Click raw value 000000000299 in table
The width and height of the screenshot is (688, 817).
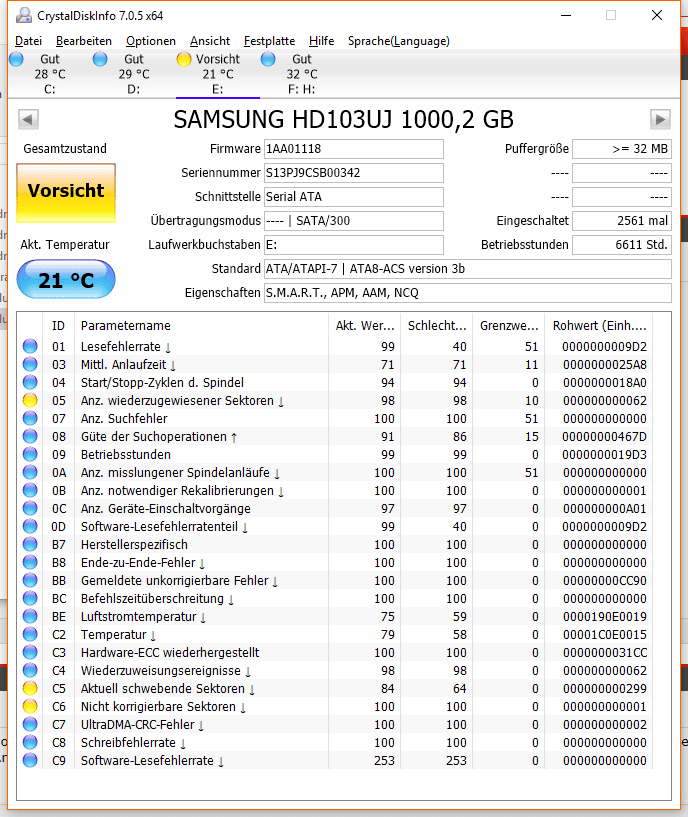pyautogui.click(x=605, y=688)
